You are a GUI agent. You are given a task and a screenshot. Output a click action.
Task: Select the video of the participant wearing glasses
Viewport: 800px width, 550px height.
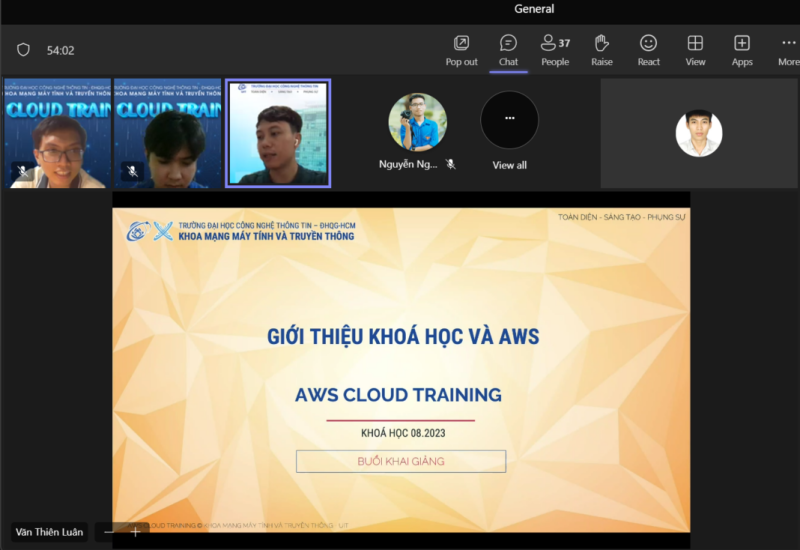point(58,134)
